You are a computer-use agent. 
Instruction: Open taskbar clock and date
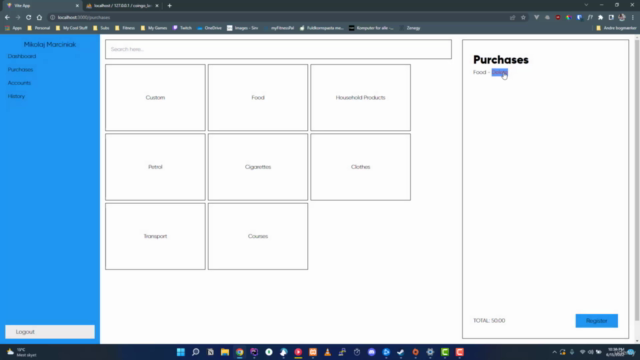[616, 352]
